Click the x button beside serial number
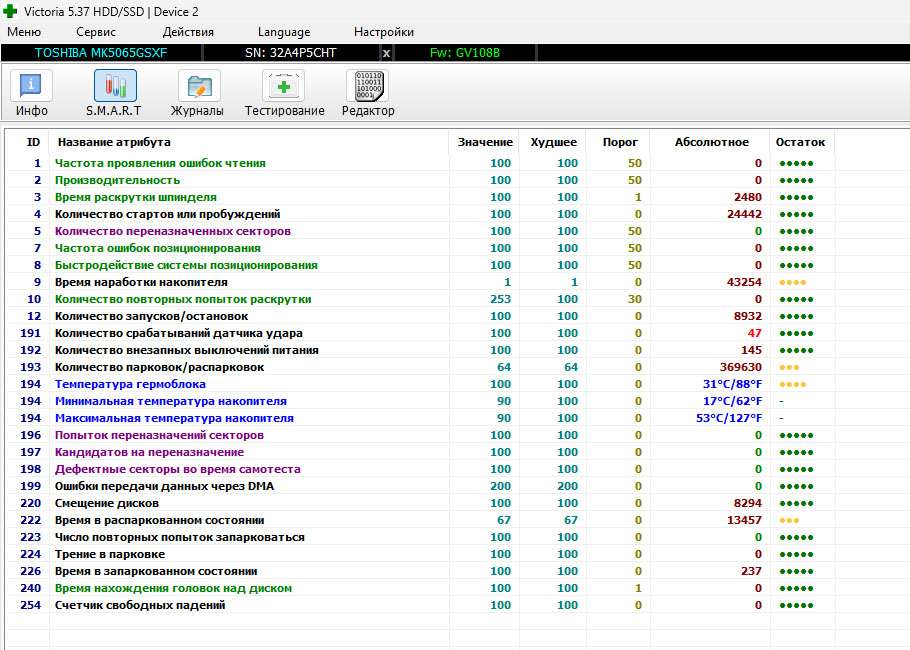Screen dimensions: 910x650 387,52
